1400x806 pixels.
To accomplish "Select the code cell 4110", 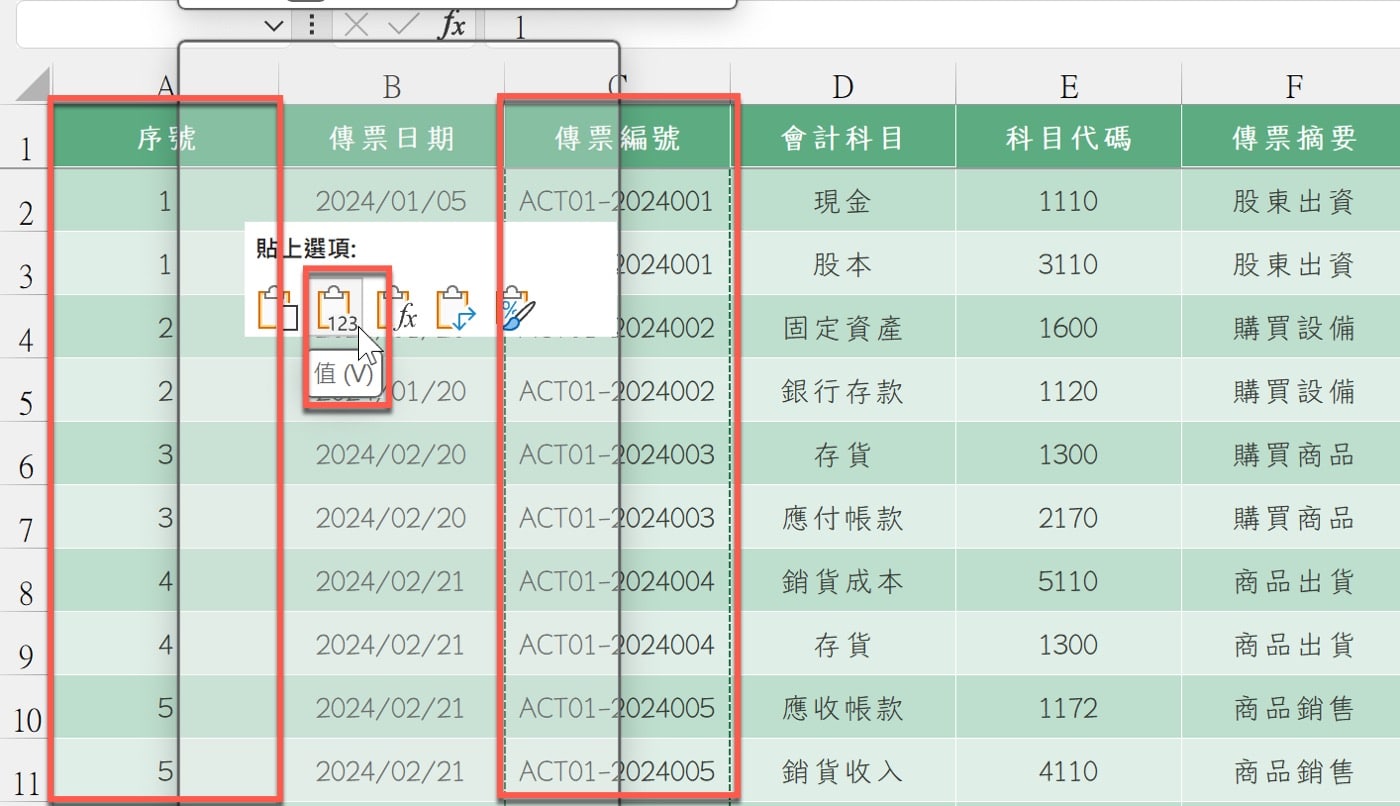I will tap(1068, 771).
